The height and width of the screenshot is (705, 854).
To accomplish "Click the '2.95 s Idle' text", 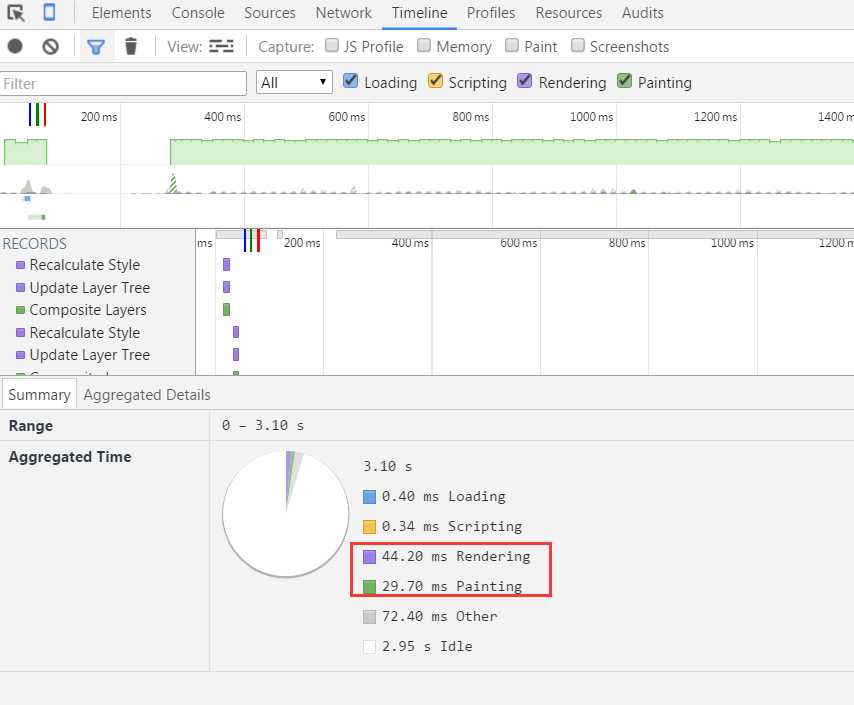I will coord(427,646).
